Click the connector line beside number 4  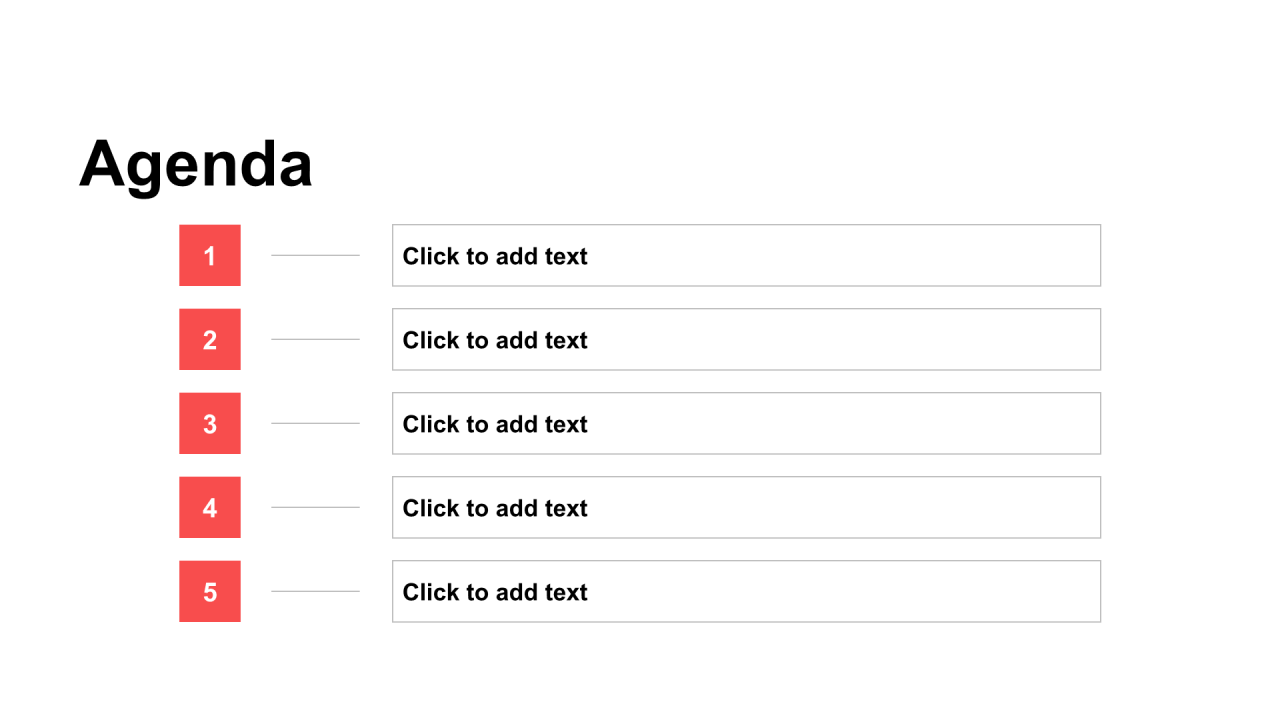coord(315,507)
